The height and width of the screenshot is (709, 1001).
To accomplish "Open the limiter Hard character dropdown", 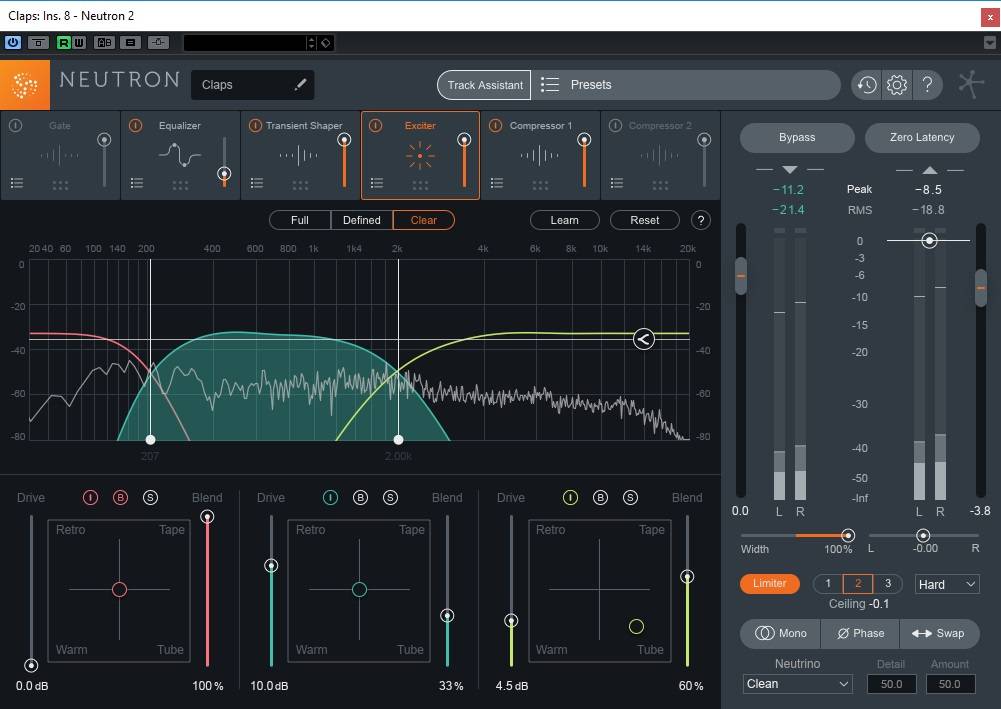I will (x=947, y=584).
